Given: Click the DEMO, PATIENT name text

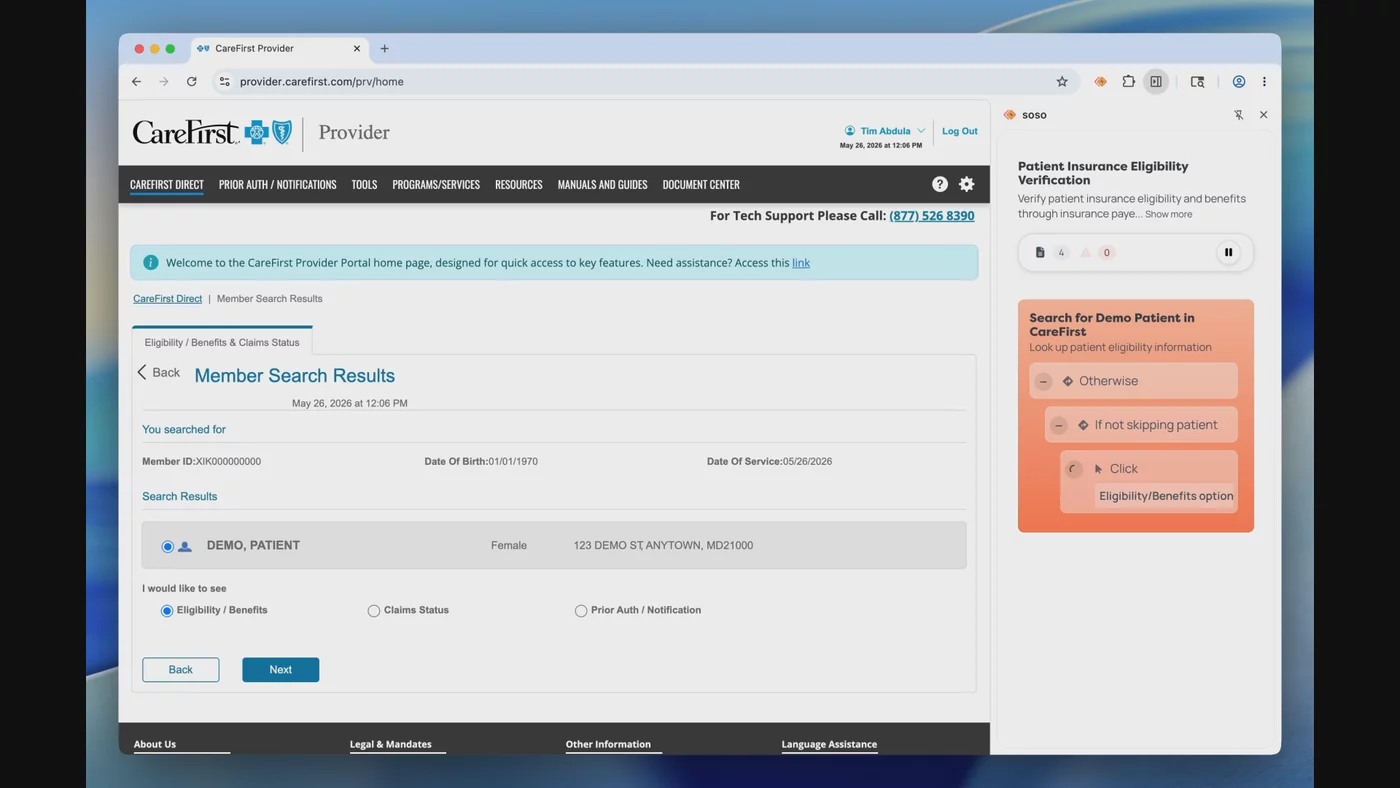Looking at the screenshot, I should tap(253, 546).
